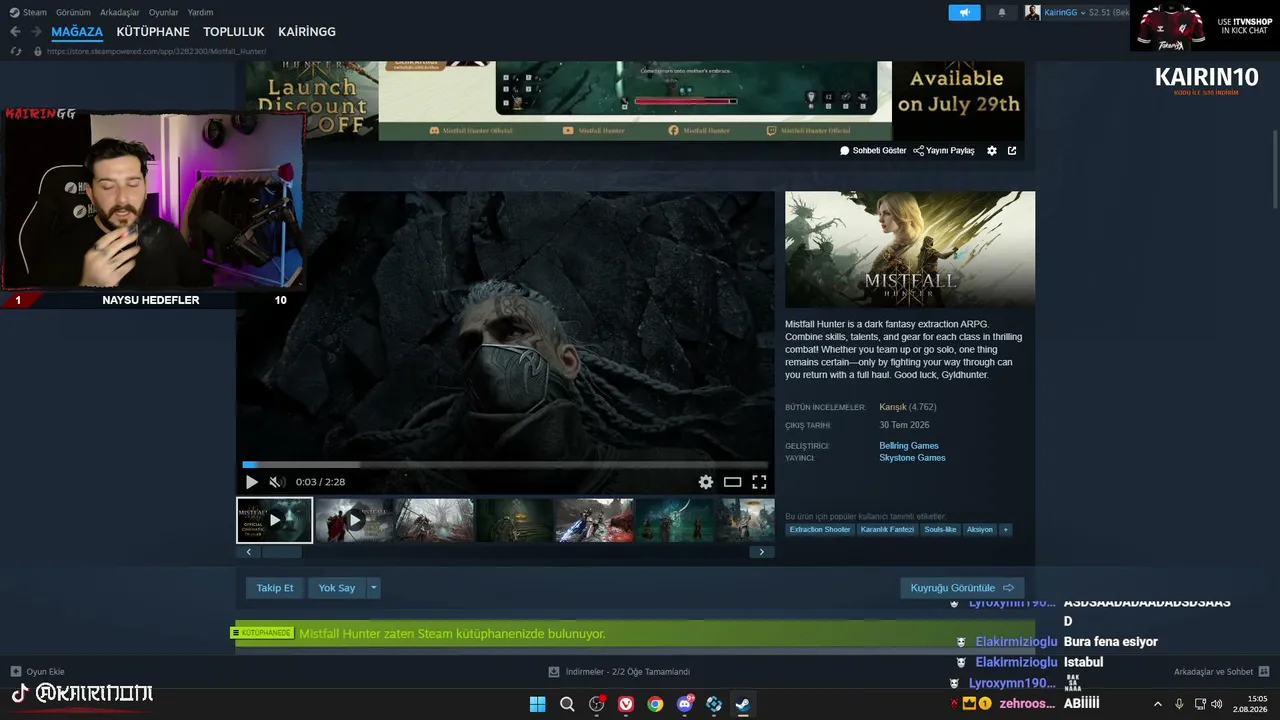Pop out the broadcast in new window
Screen dimensions: 1280x720
coord(1012,151)
